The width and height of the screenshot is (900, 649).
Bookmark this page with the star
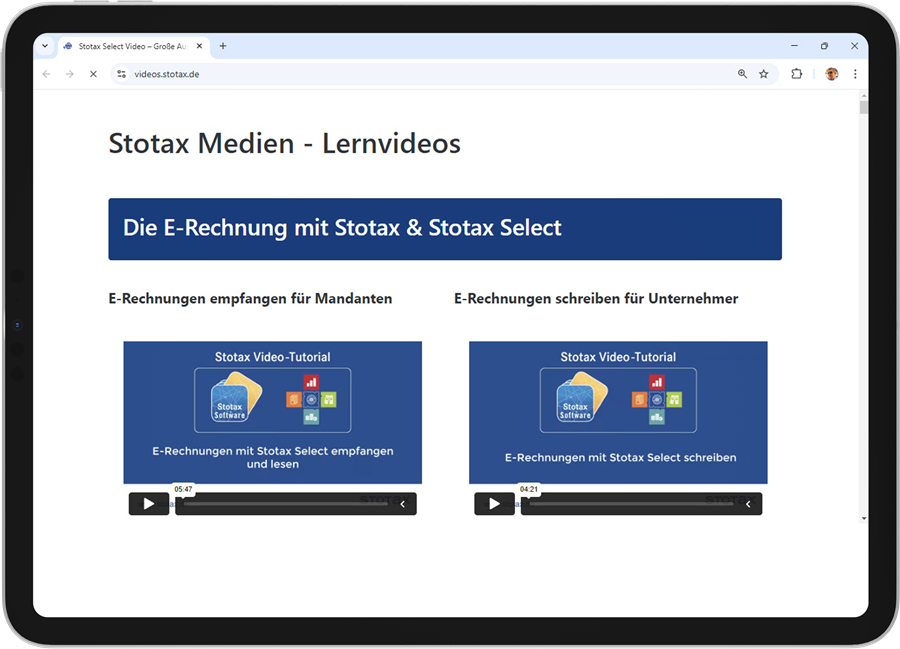[x=763, y=74]
